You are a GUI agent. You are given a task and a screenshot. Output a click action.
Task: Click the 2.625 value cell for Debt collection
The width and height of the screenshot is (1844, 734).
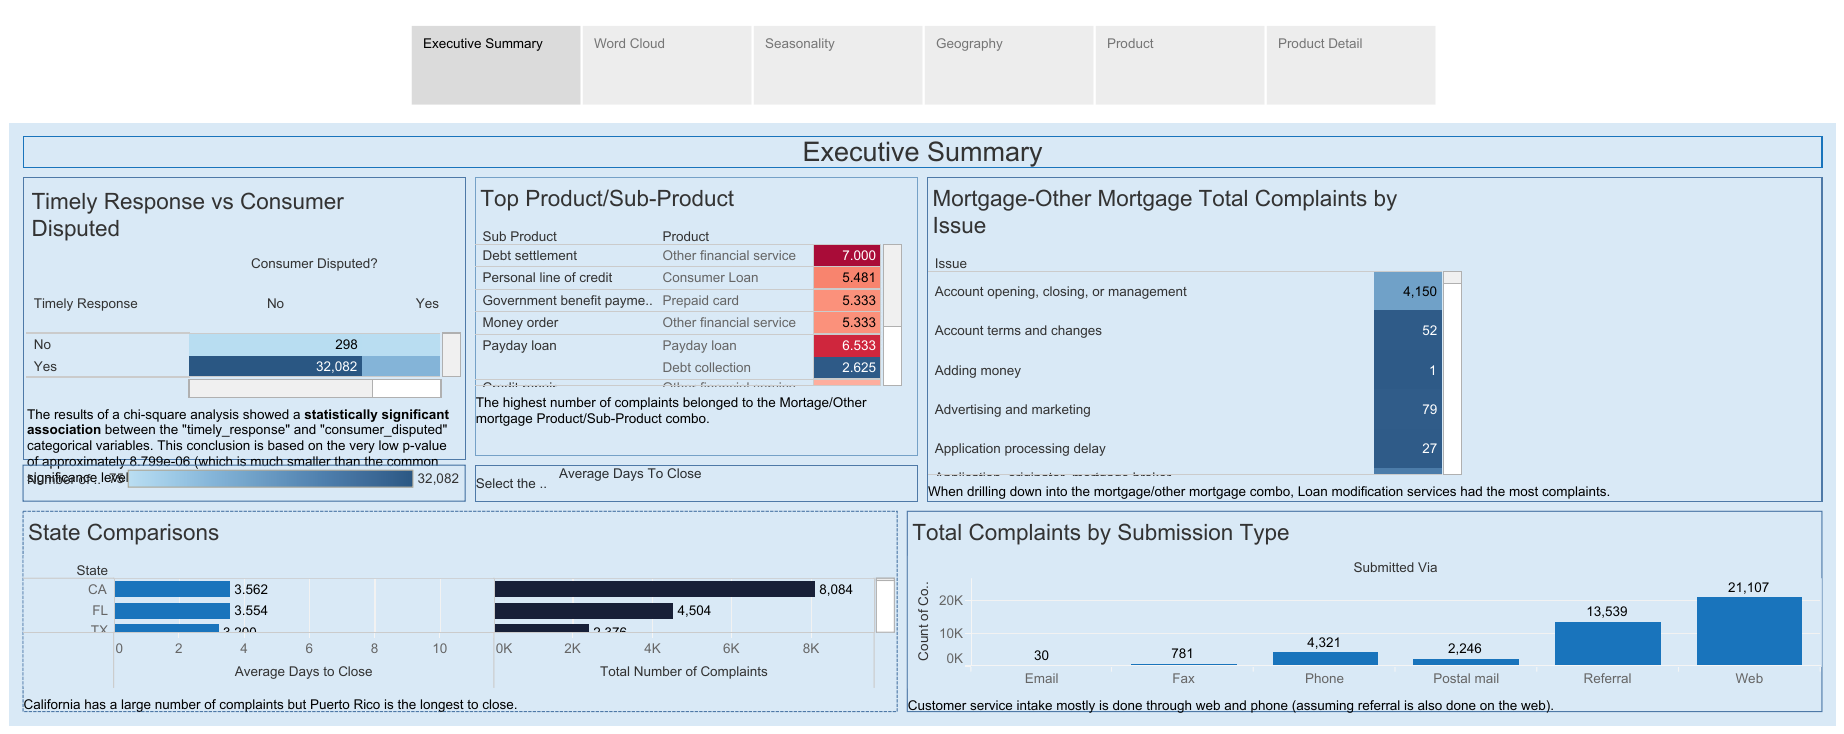point(847,368)
